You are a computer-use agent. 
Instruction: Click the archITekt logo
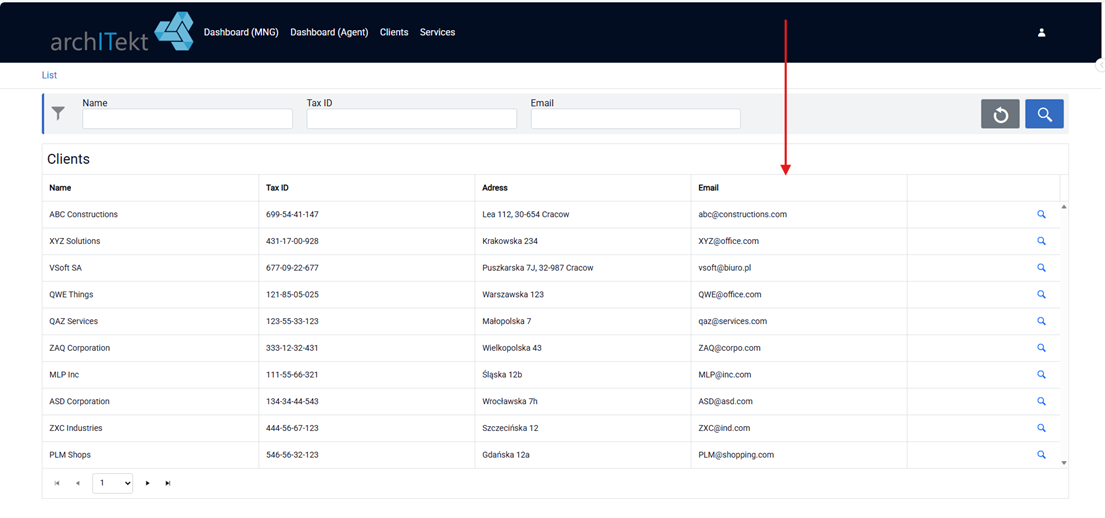(x=122, y=32)
